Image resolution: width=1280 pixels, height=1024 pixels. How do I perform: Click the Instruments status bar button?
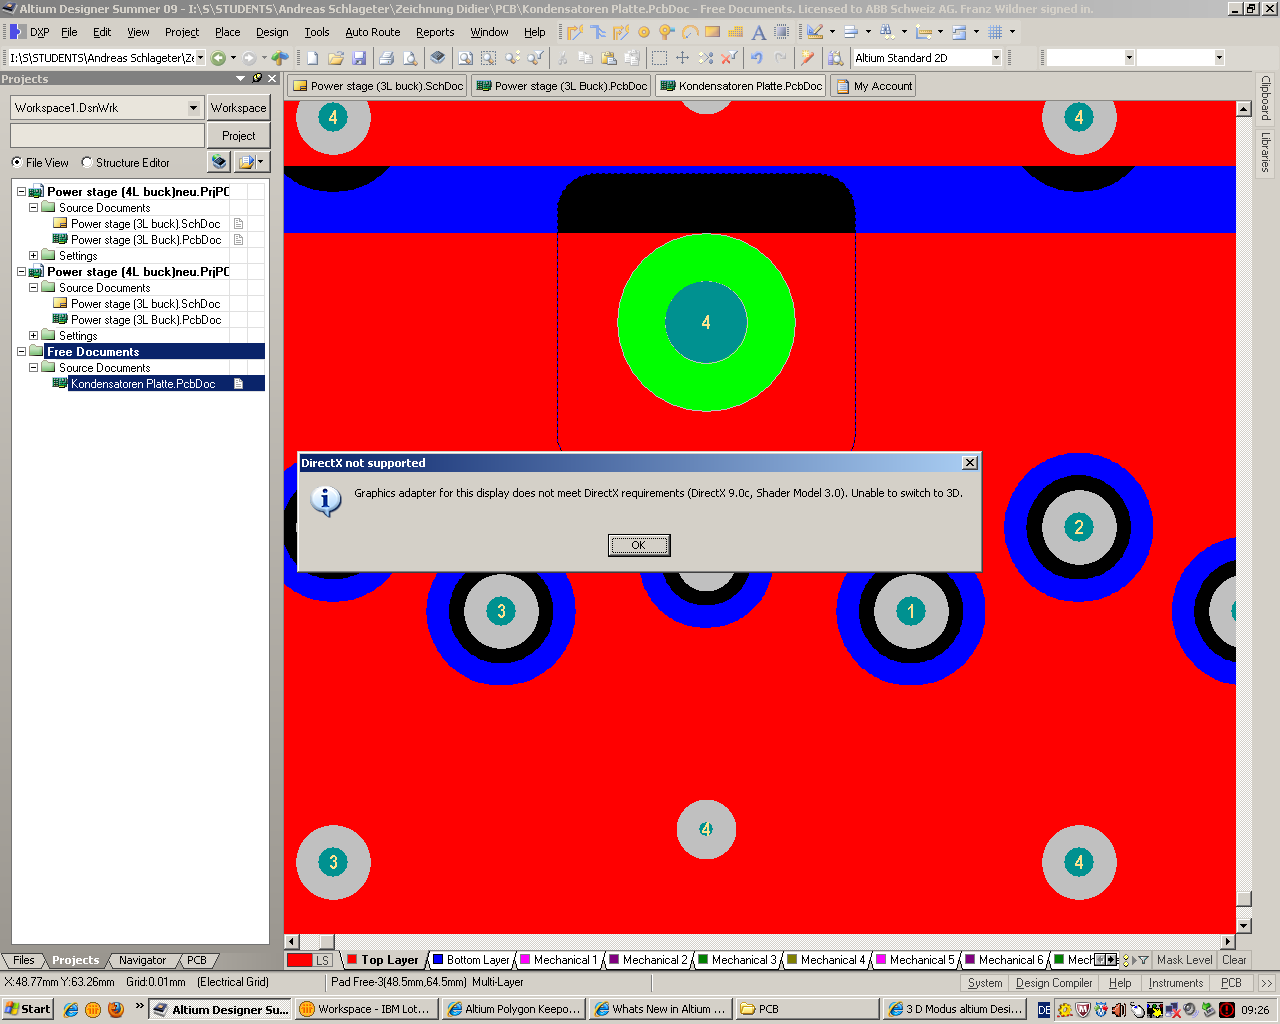point(1176,983)
